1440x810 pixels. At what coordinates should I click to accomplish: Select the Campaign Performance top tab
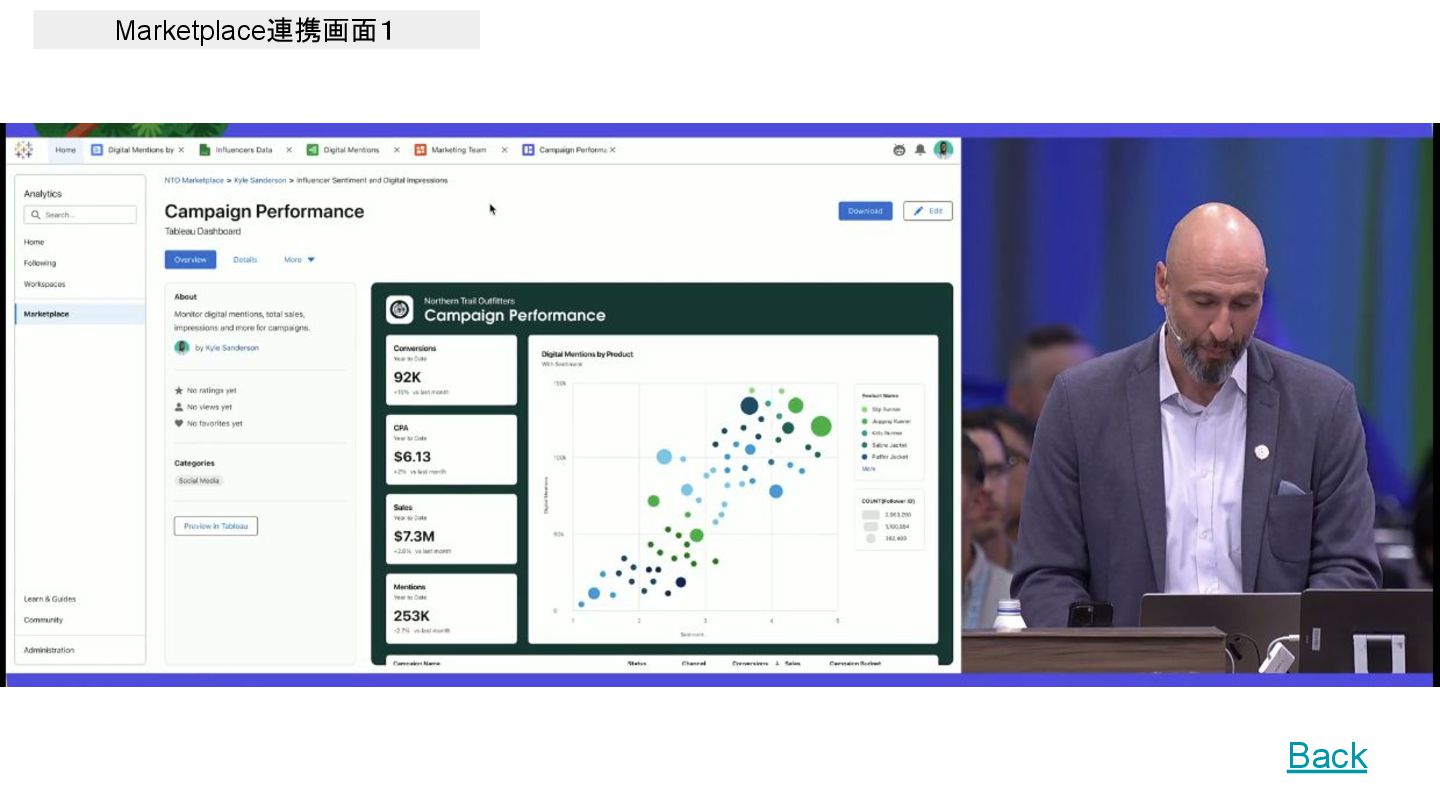tap(572, 150)
